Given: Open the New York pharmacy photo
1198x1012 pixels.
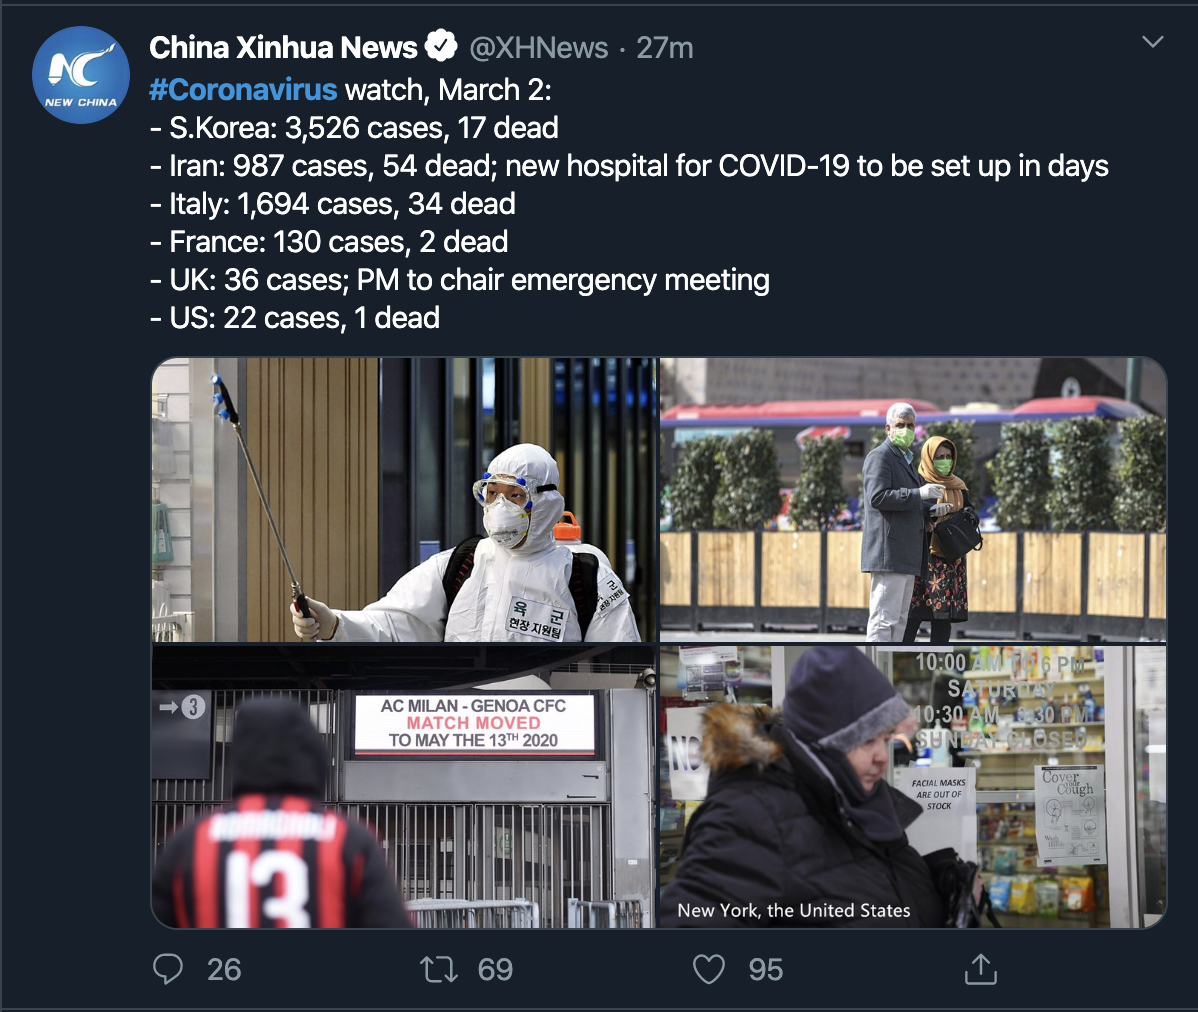Looking at the screenshot, I should (913, 787).
